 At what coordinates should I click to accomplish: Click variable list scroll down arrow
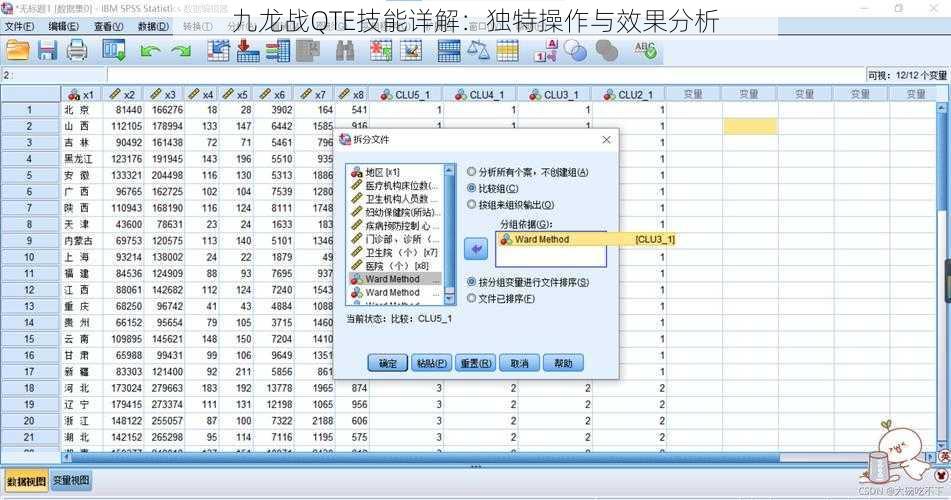click(449, 299)
